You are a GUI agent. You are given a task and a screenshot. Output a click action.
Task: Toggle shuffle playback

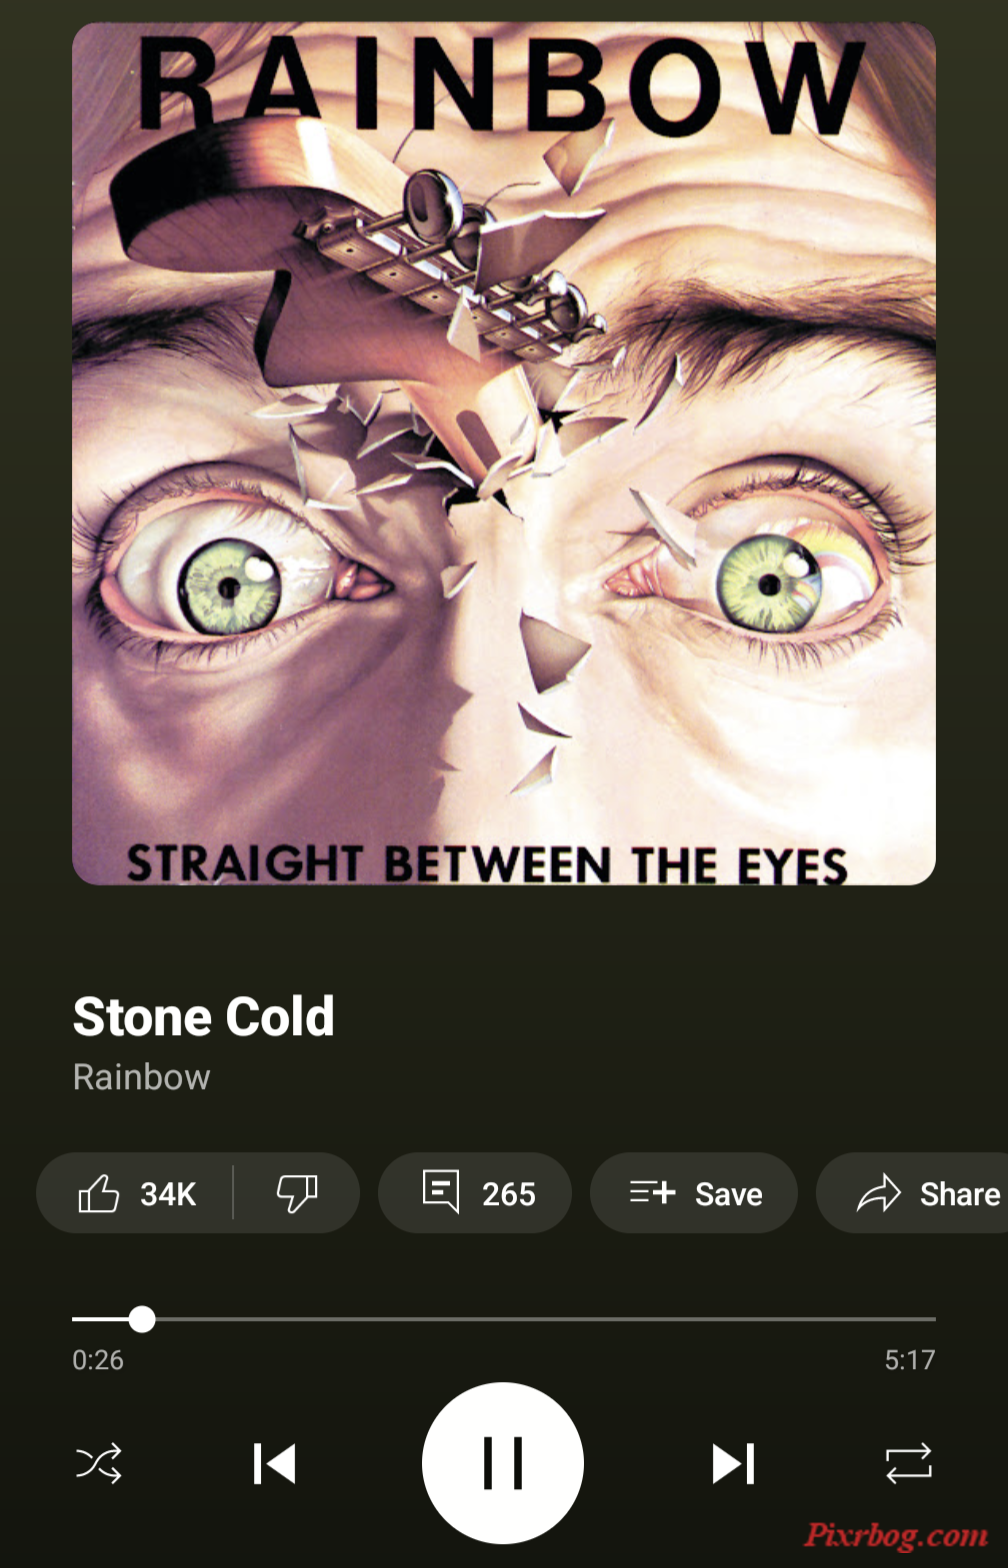point(99,1463)
